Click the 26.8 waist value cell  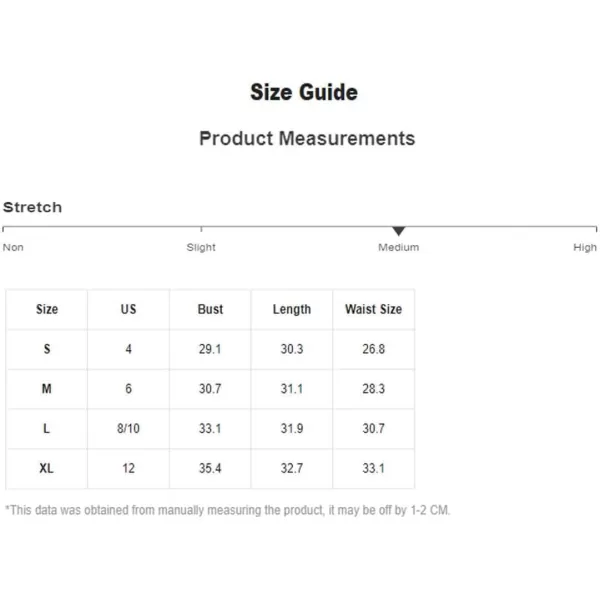(373, 349)
